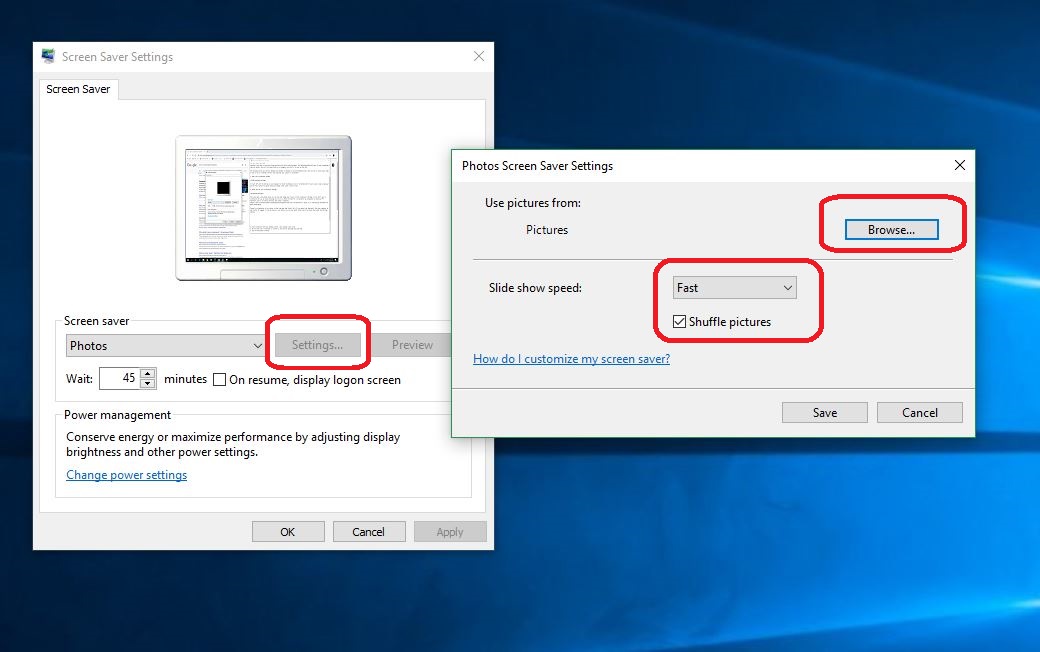The width and height of the screenshot is (1040, 652).
Task: Switch to the Screen Saver tab
Action: coord(78,89)
